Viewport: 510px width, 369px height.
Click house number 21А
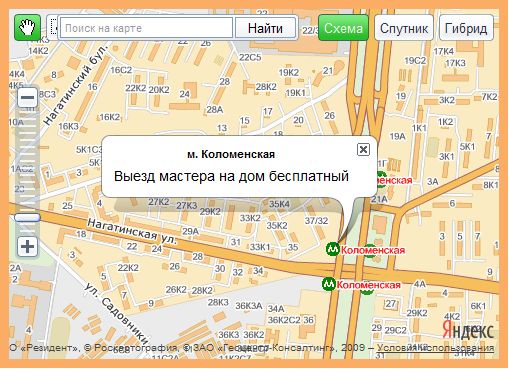(379, 199)
